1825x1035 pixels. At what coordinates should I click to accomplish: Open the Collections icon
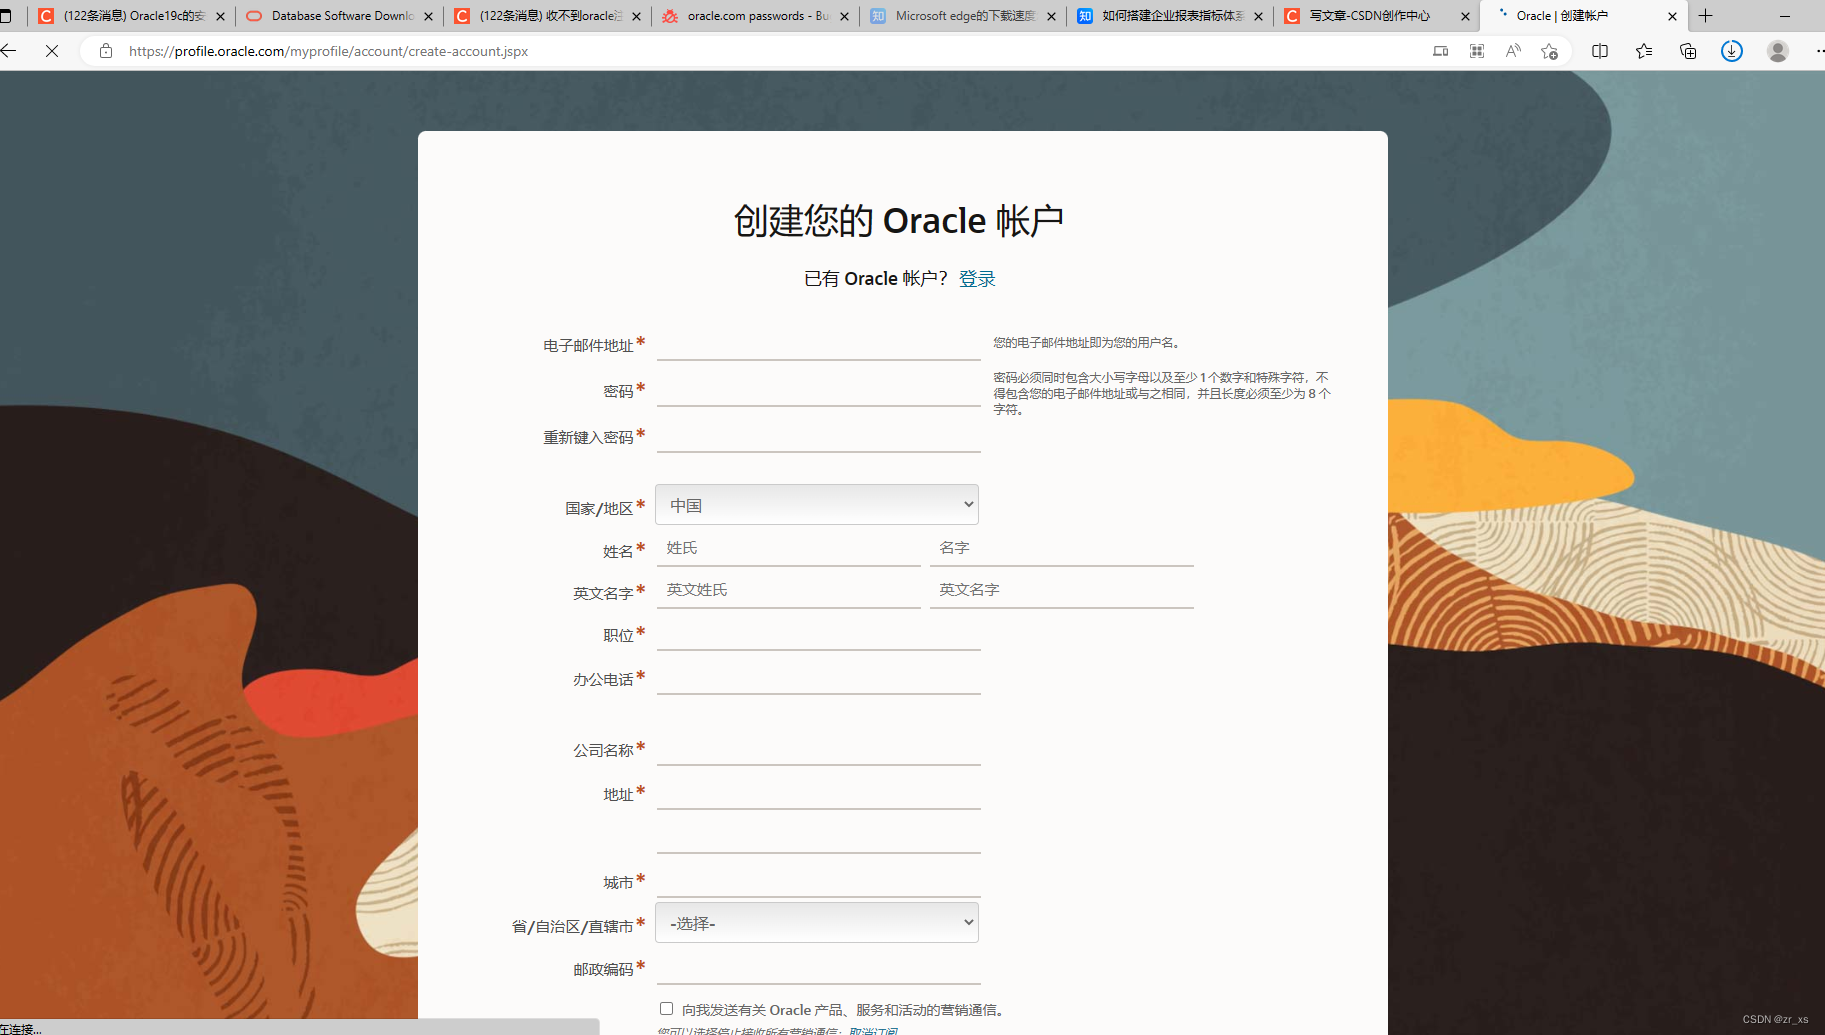pos(1688,51)
